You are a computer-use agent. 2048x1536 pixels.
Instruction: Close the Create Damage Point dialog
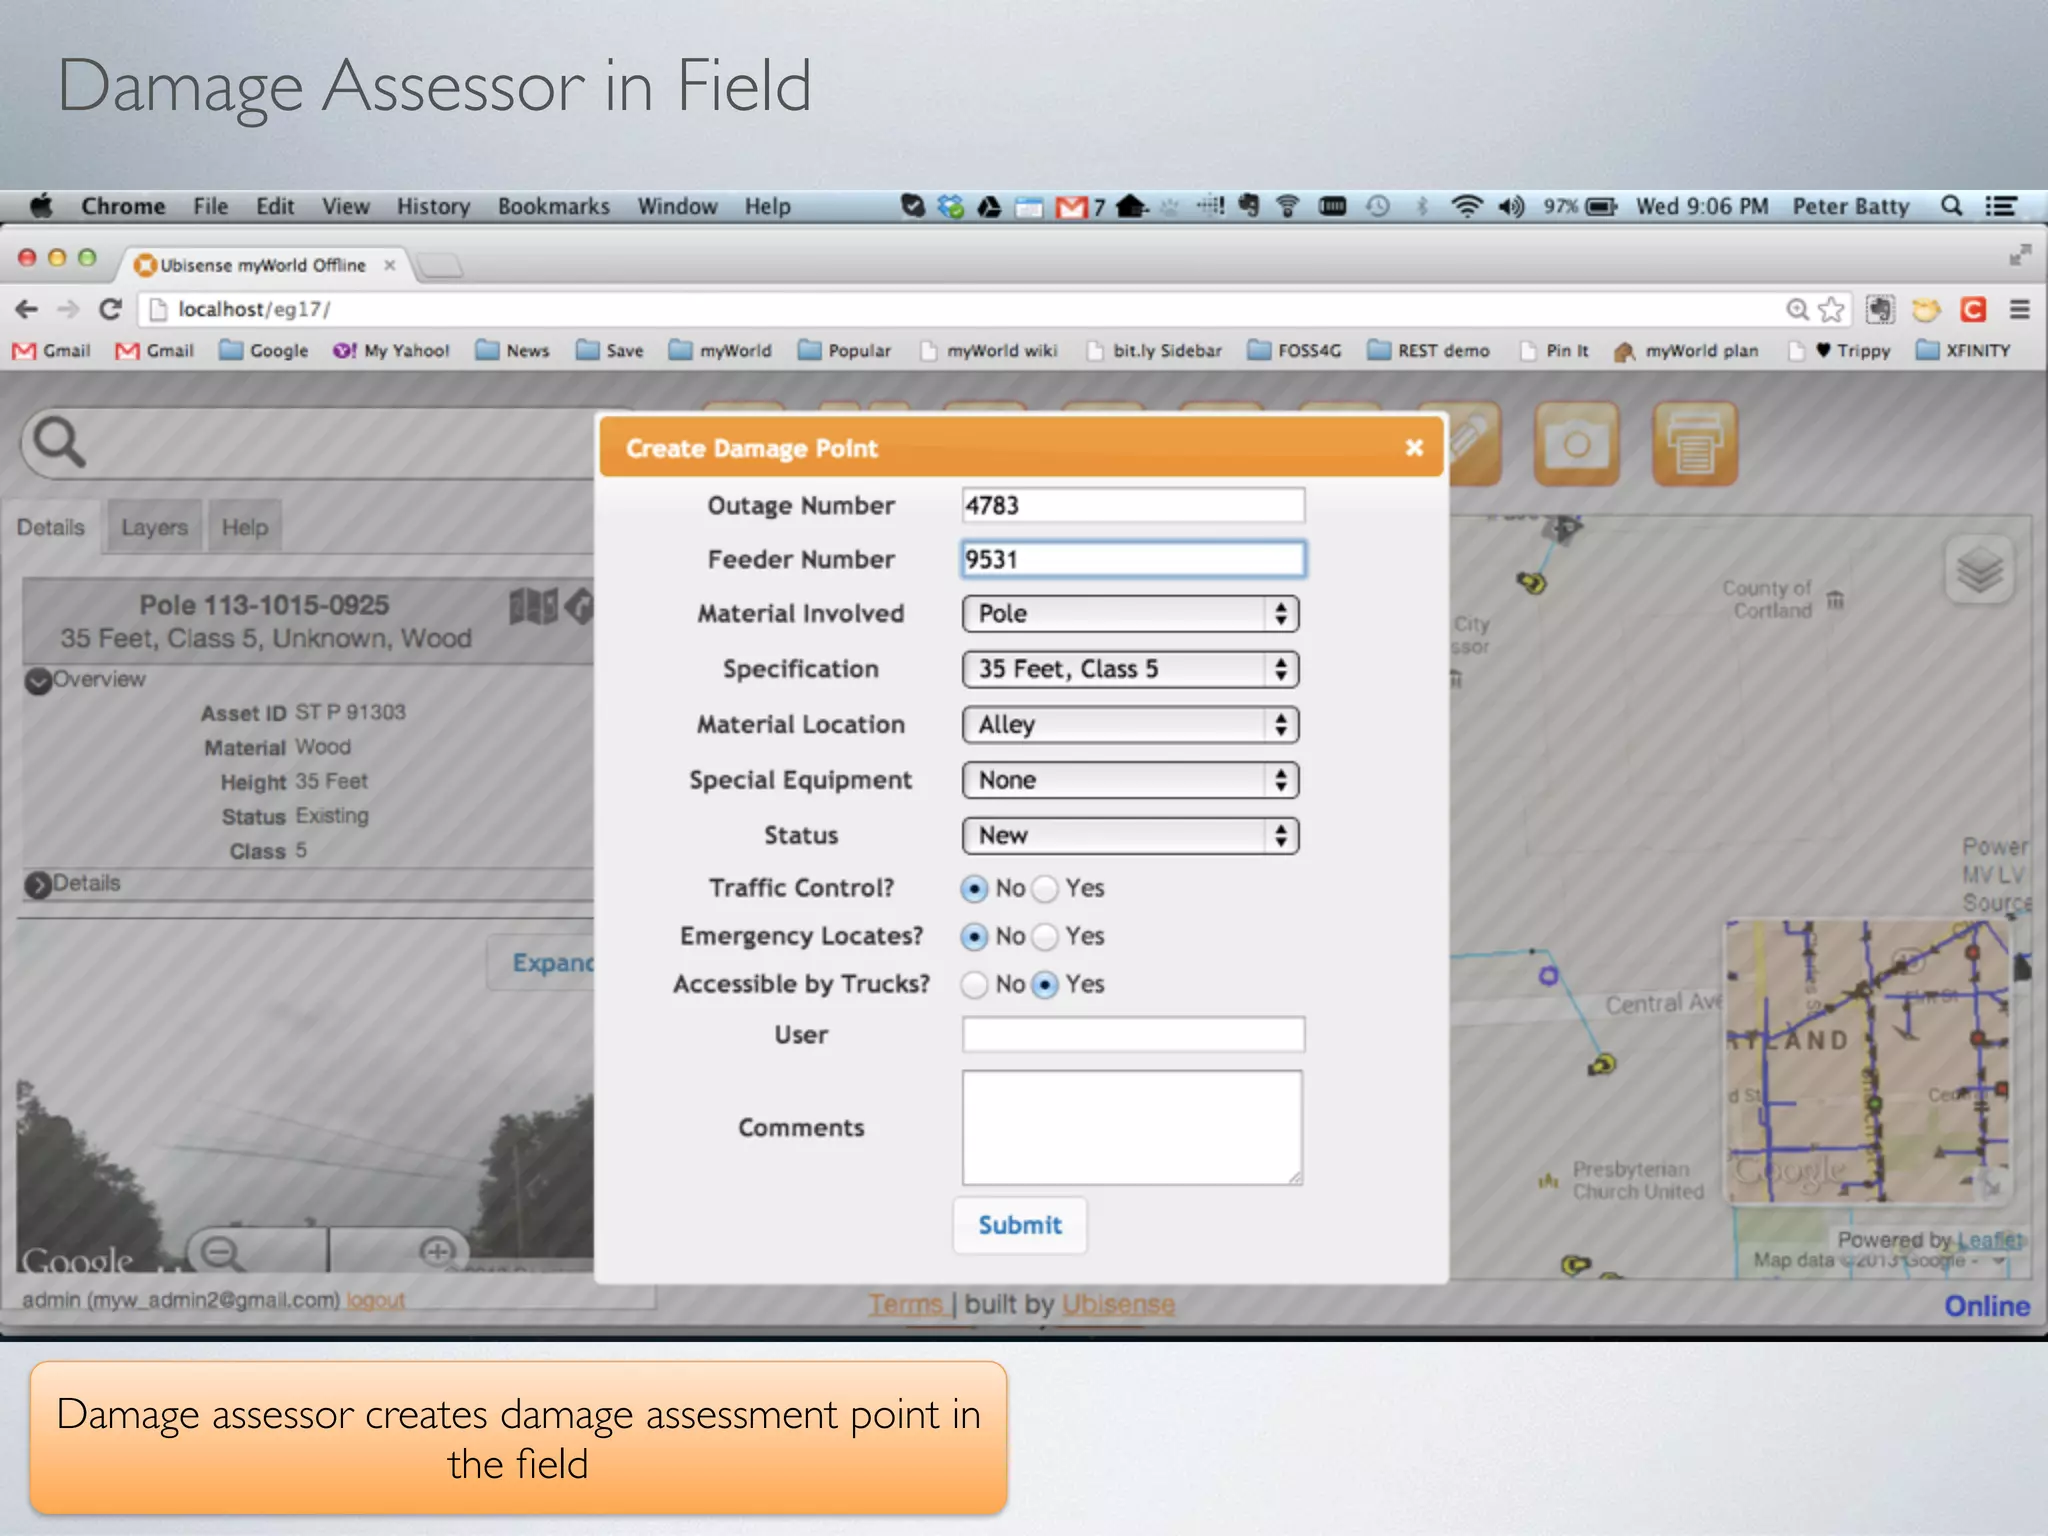point(1414,448)
